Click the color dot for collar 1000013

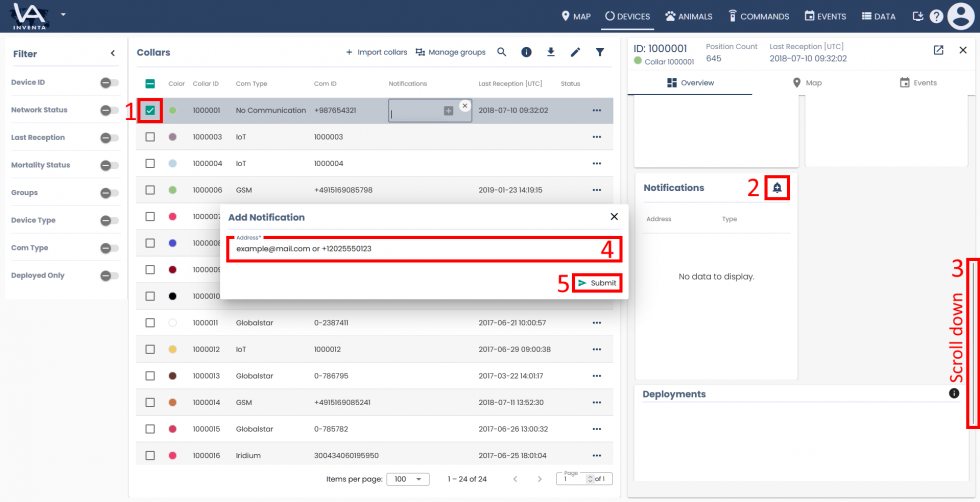coord(172,376)
